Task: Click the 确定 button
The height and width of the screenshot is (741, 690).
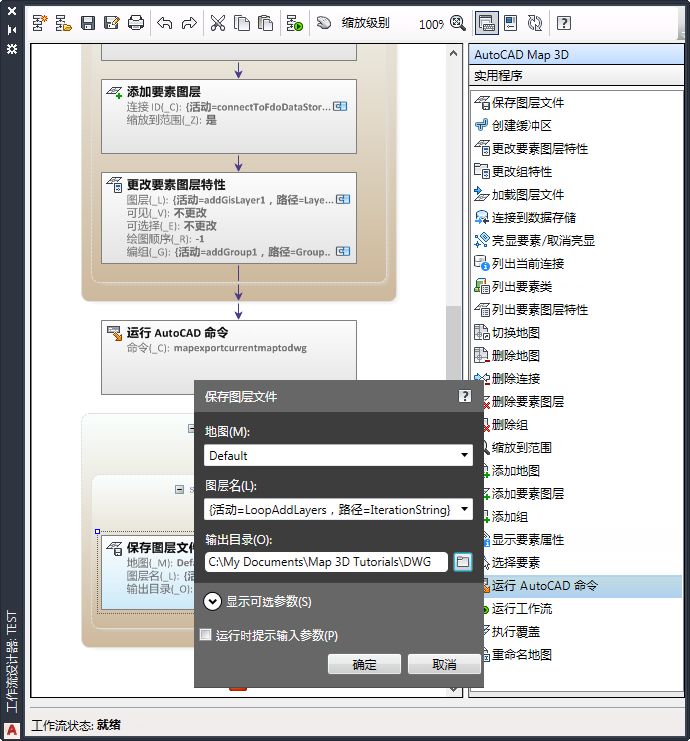Action: 364,664
